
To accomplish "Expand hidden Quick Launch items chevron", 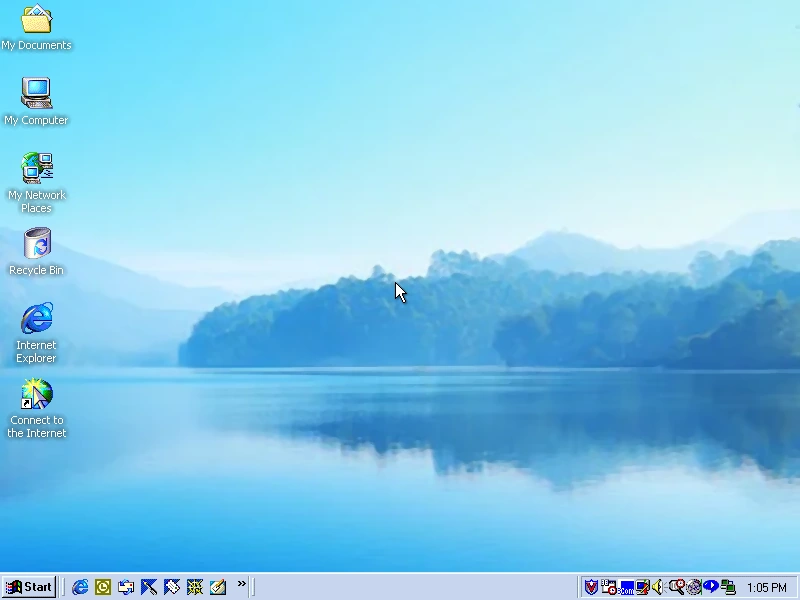I will pyautogui.click(x=242, y=584).
